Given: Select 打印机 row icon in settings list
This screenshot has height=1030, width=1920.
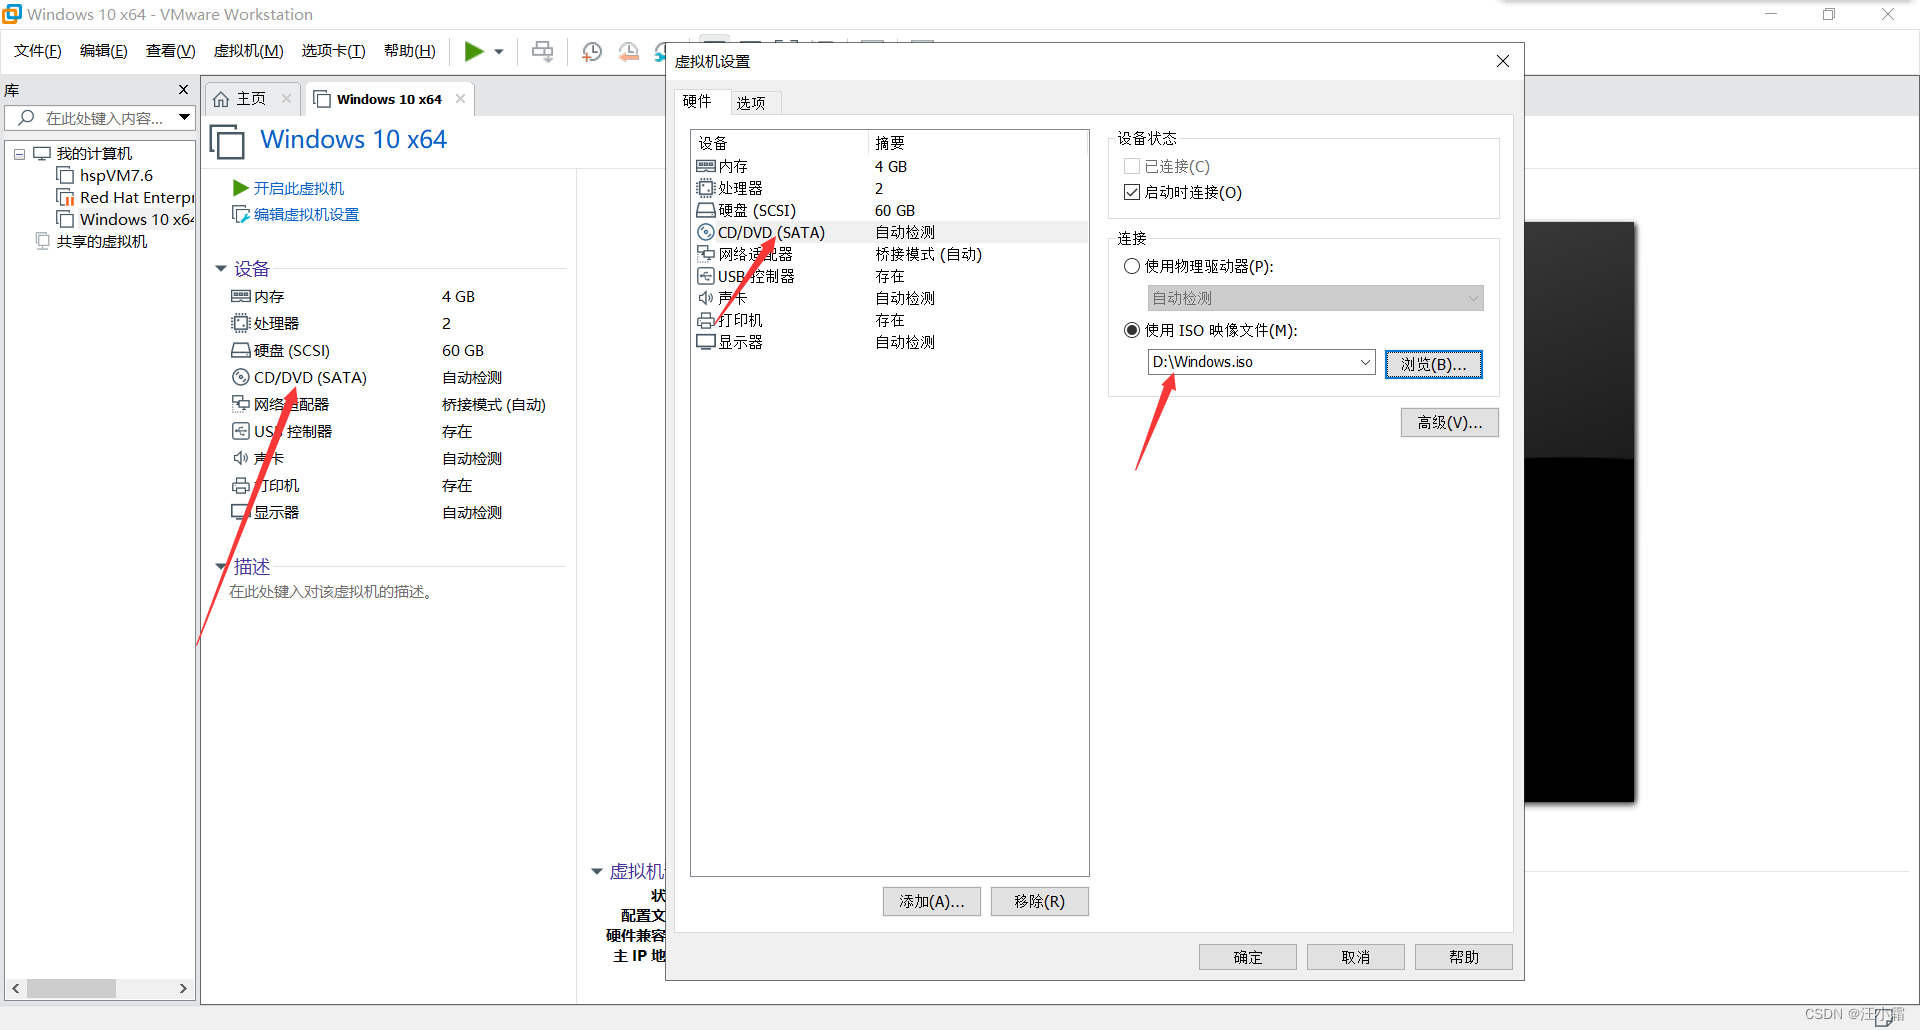Looking at the screenshot, I should (706, 320).
